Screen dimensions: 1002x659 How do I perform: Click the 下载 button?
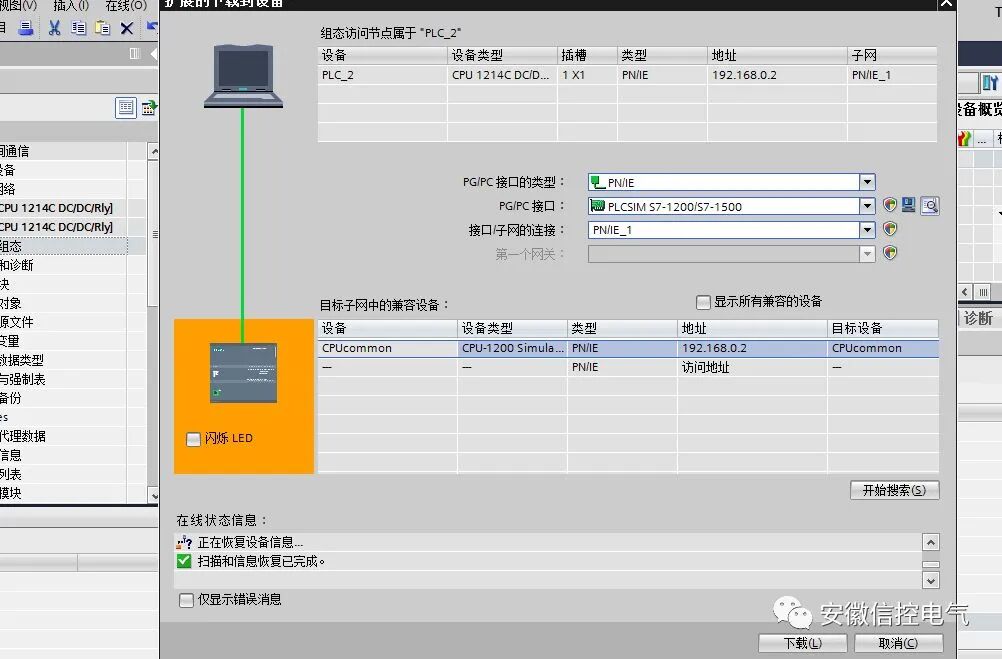(x=802, y=644)
